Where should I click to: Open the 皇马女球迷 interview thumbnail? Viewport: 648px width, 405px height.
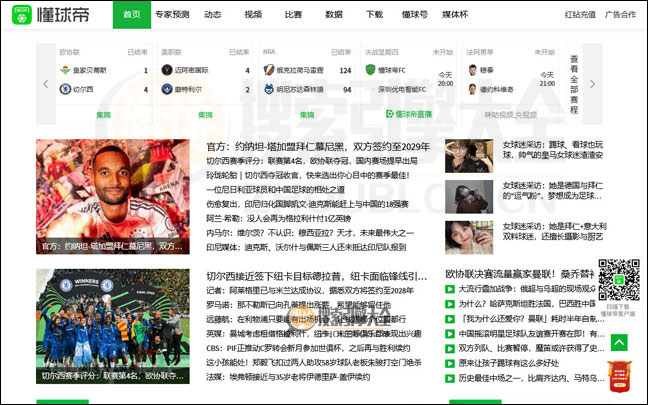coord(469,156)
